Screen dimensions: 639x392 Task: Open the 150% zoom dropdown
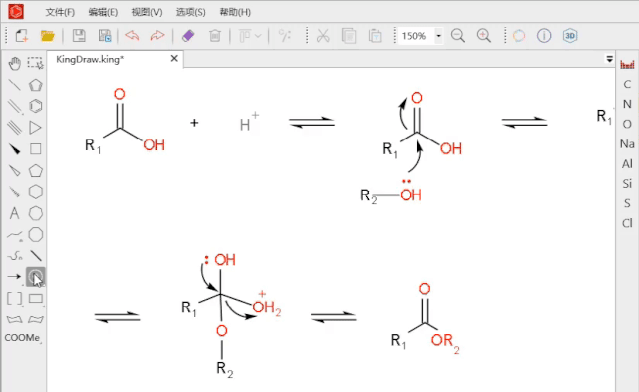click(438, 36)
